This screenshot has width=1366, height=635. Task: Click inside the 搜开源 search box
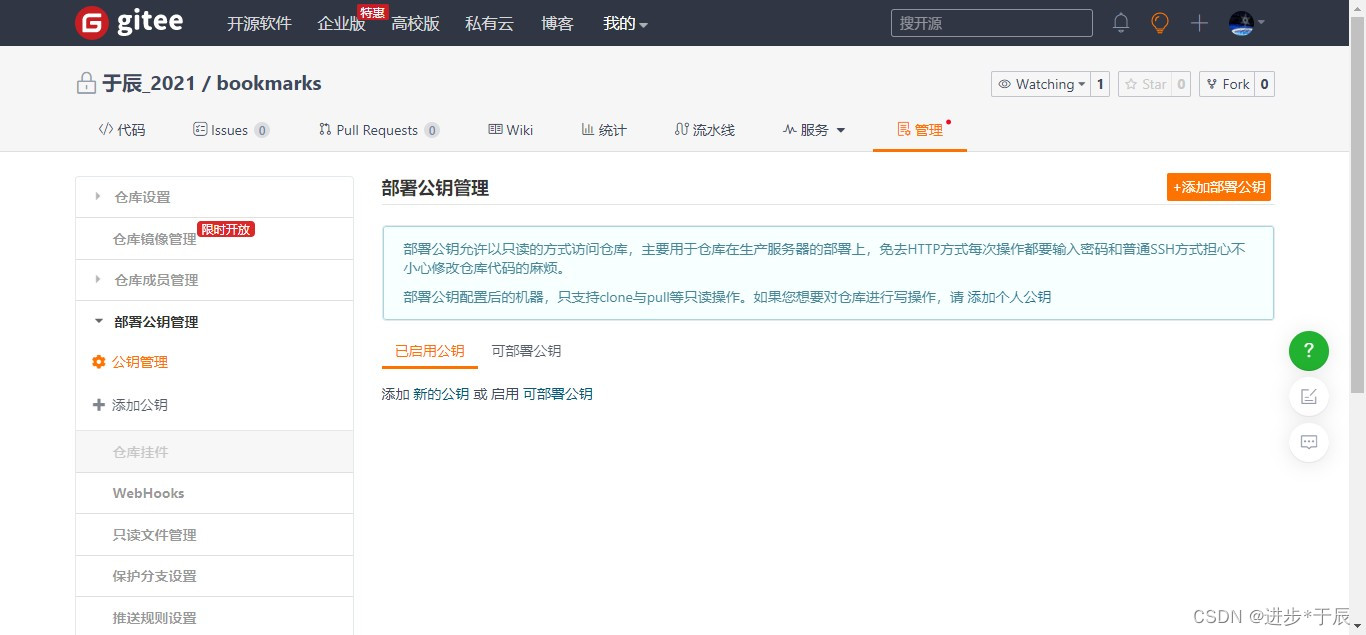pos(990,22)
